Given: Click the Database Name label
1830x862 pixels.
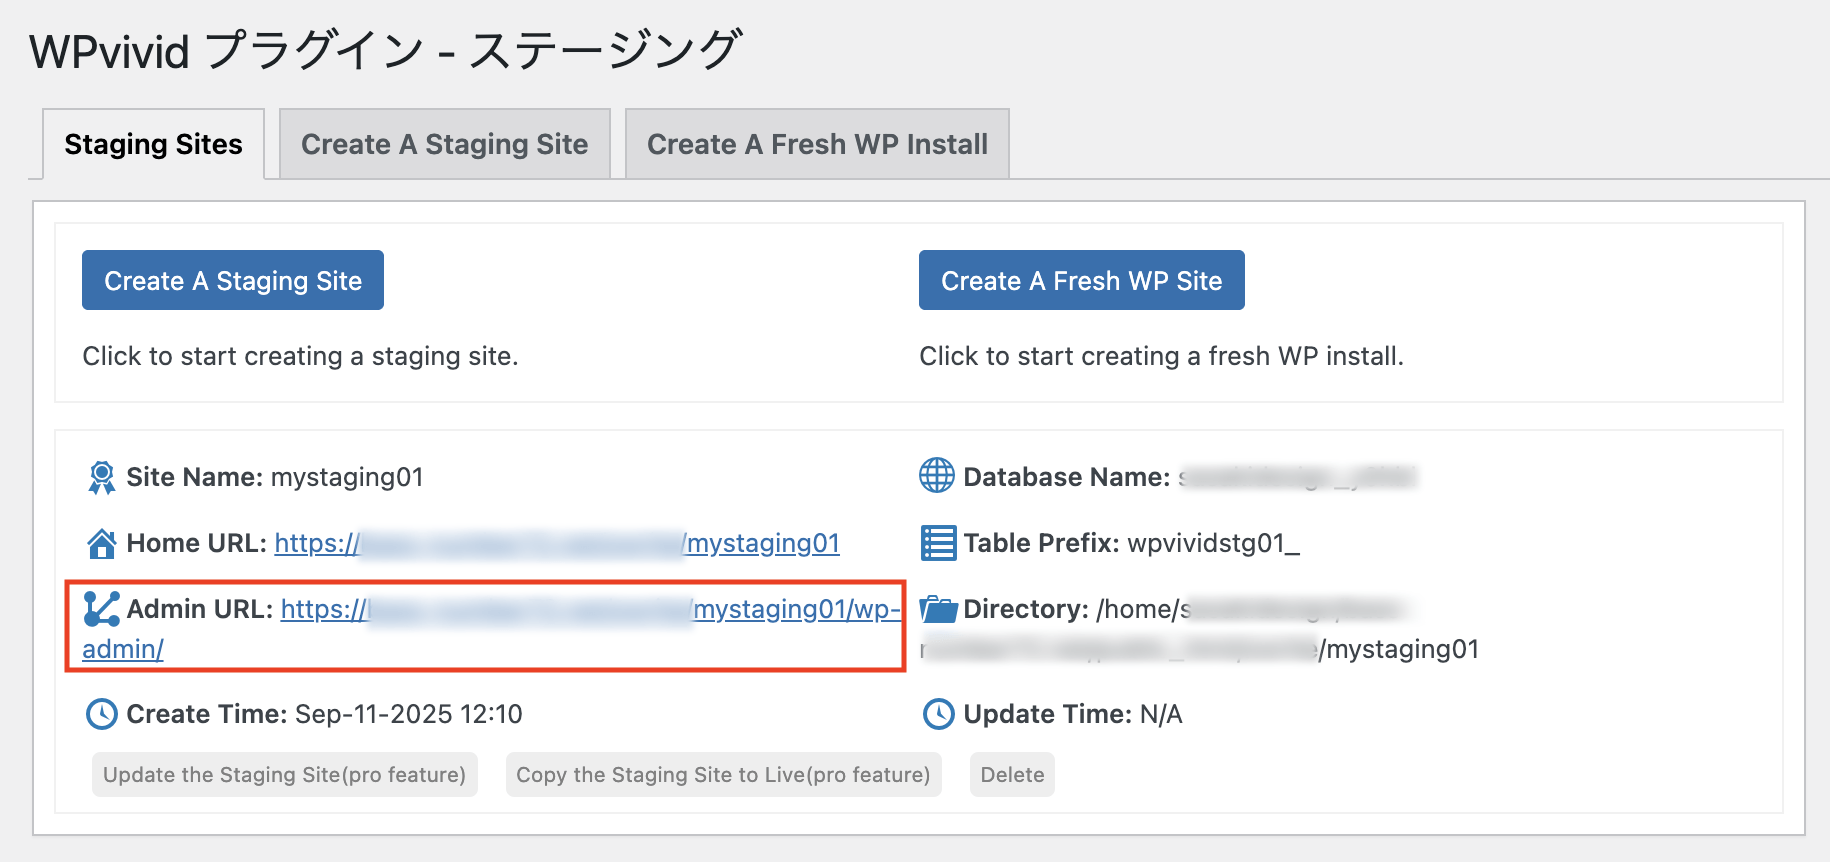Looking at the screenshot, I should [x=1067, y=477].
